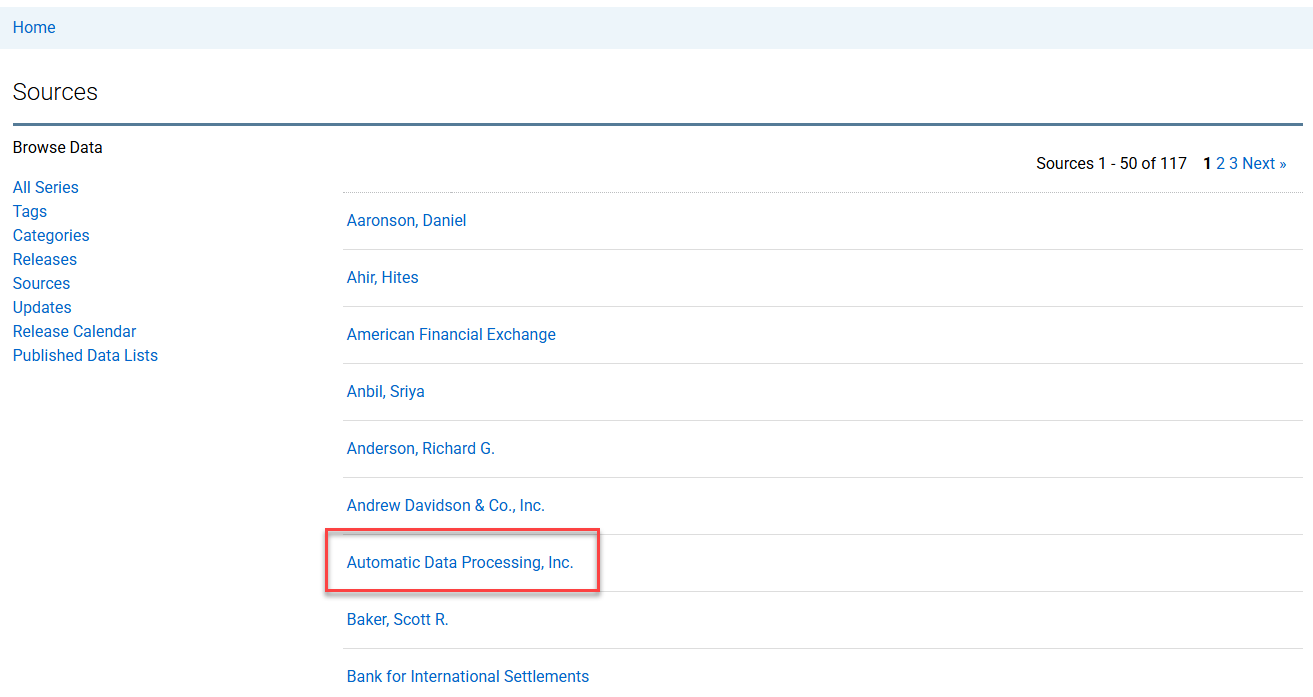Open American Financial Exchange source
The image size is (1313, 697).
click(x=451, y=335)
